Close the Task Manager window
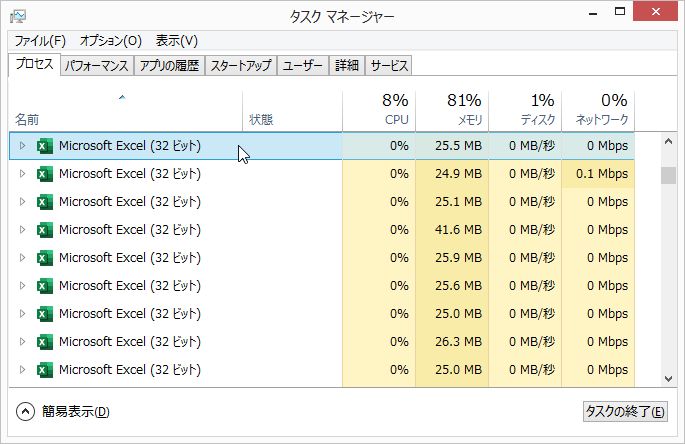The width and height of the screenshot is (685, 444). [655, 11]
